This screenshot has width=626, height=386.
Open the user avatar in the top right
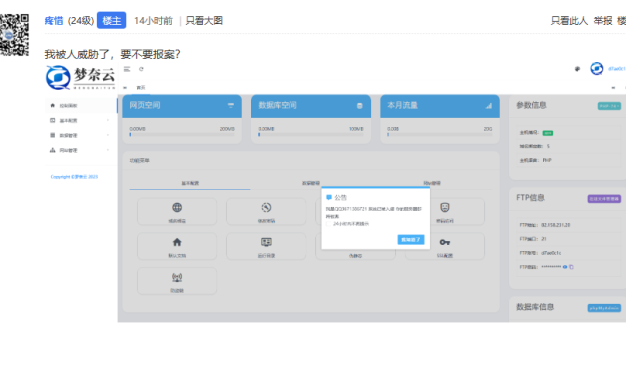pos(597,69)
